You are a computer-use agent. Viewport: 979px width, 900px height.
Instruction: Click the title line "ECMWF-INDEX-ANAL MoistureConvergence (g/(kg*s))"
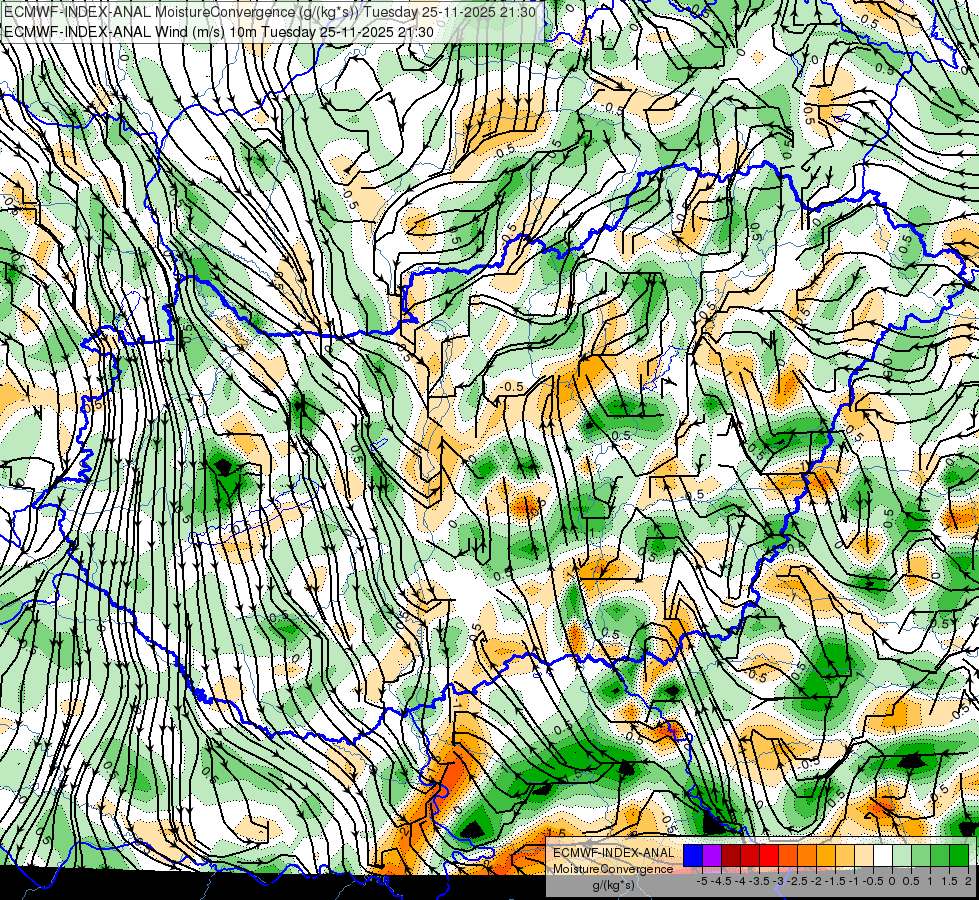[182, 12]
